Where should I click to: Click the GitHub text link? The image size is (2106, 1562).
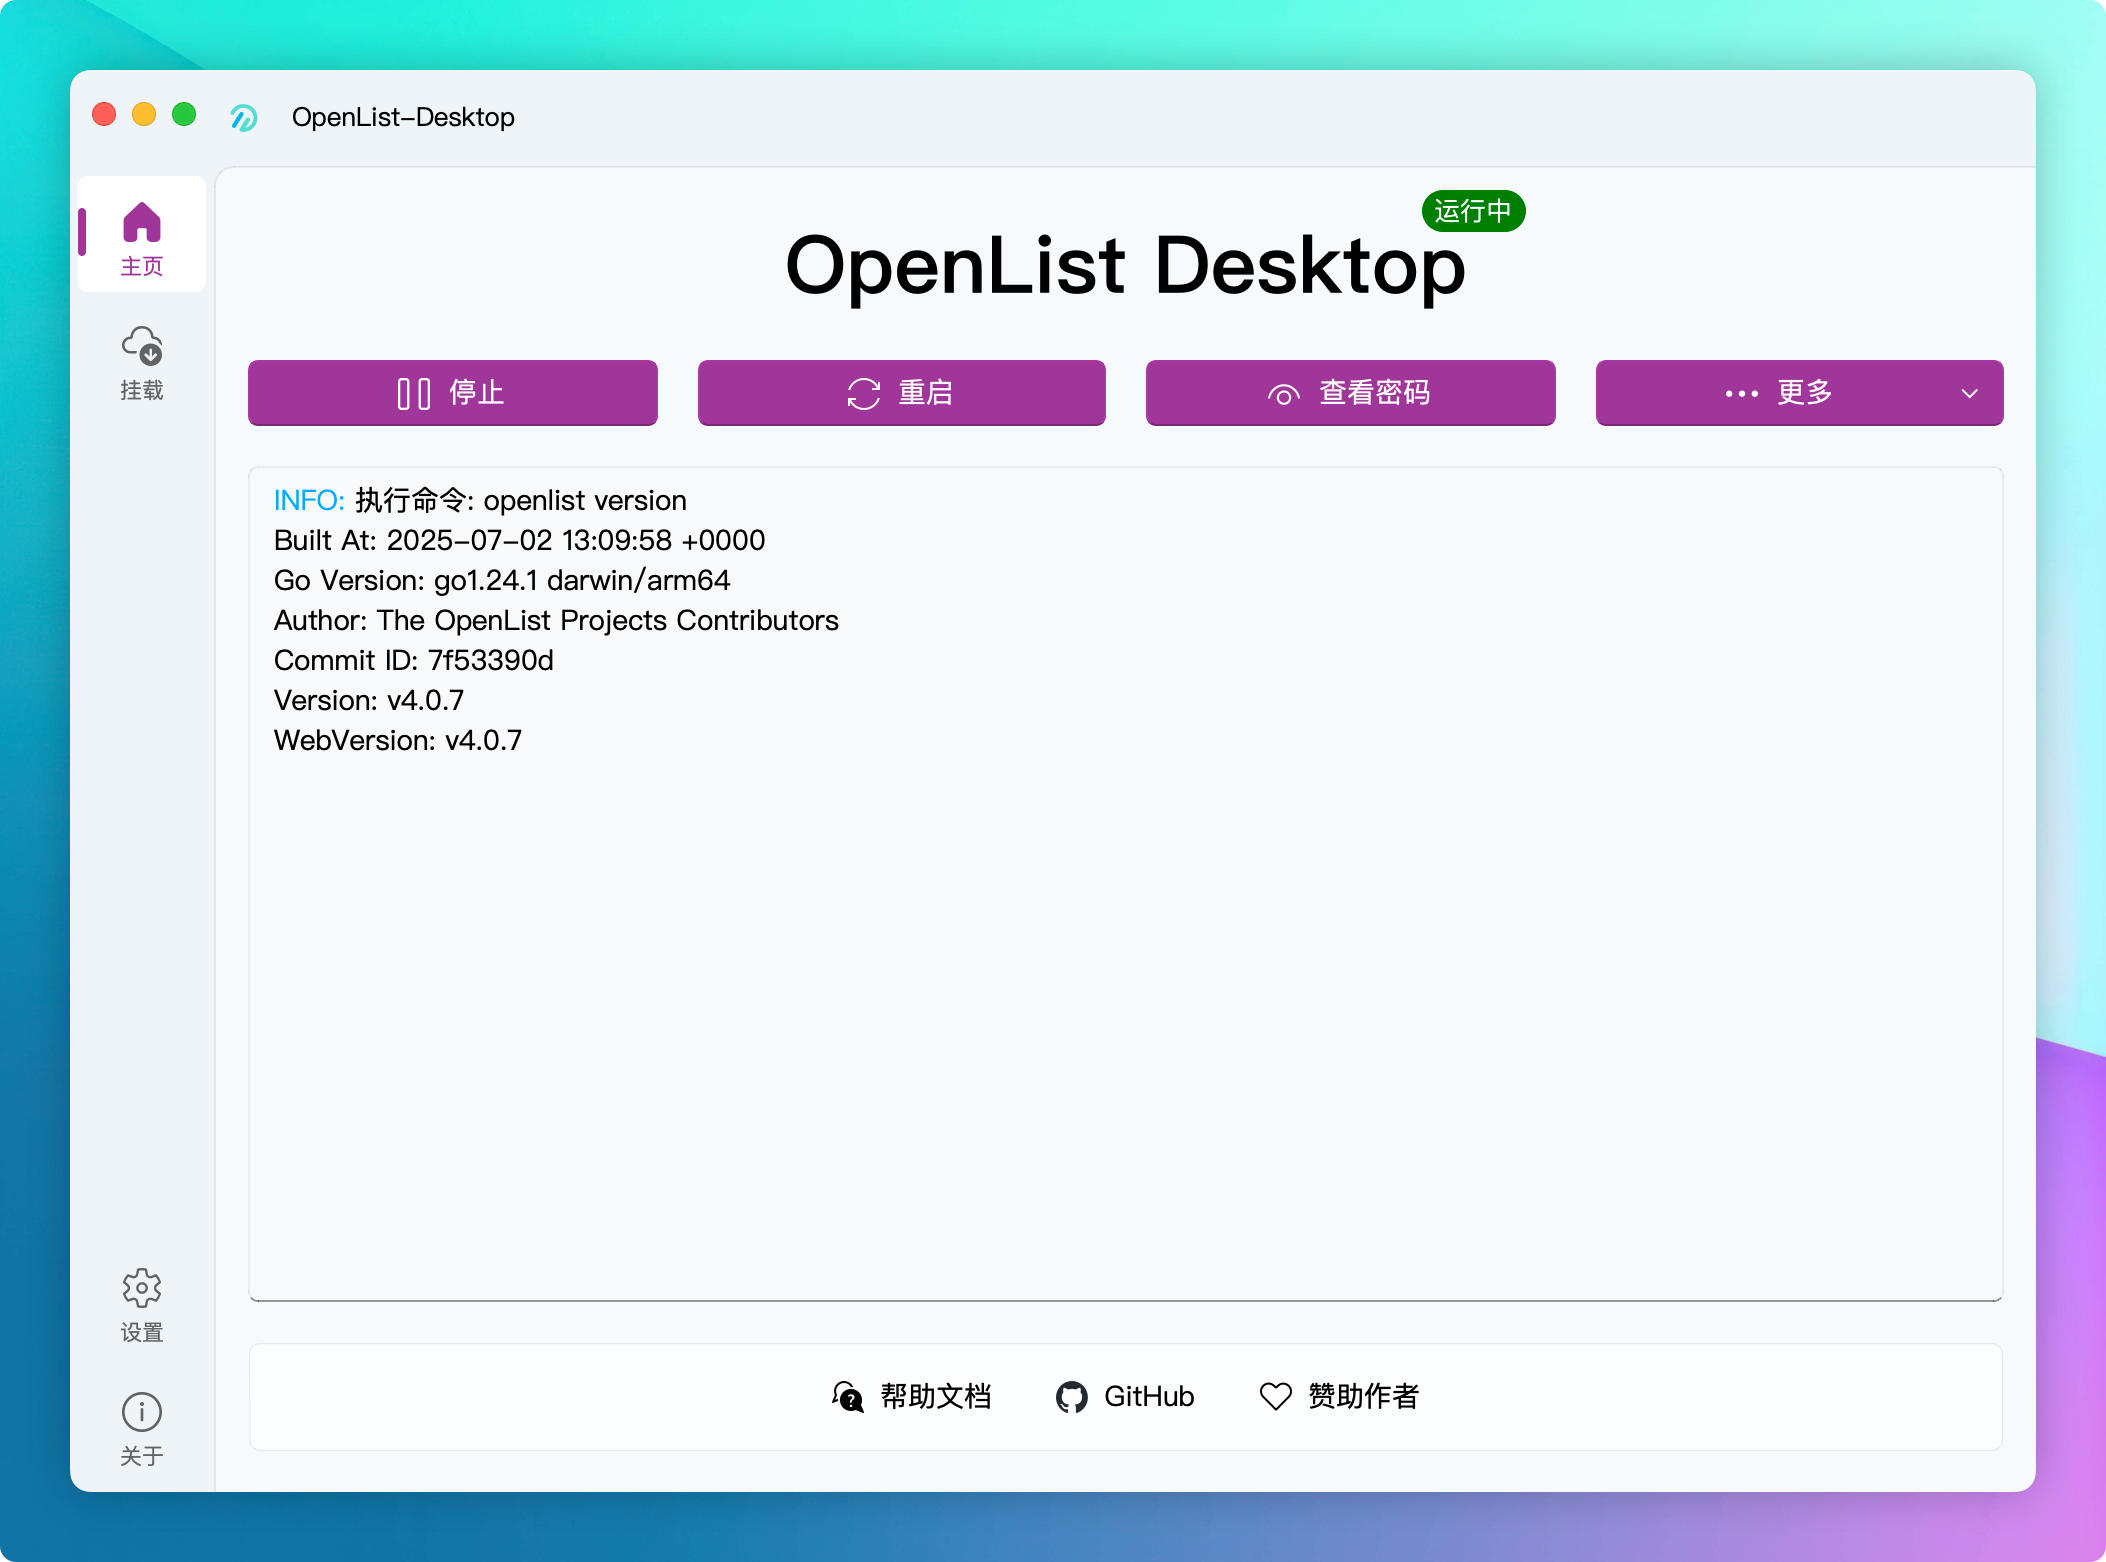click(x=1149, y=1396)
